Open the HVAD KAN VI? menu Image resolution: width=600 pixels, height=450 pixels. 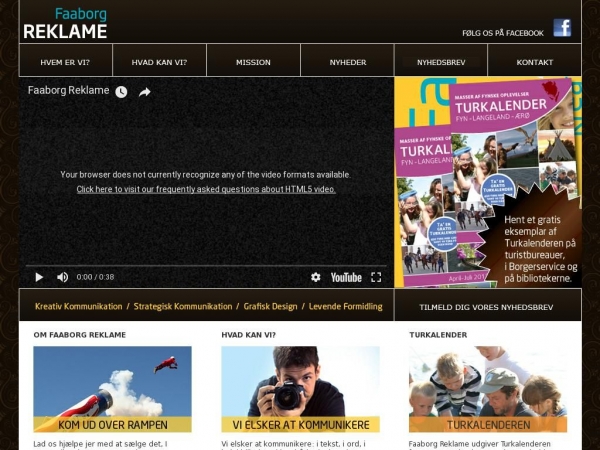159,62
